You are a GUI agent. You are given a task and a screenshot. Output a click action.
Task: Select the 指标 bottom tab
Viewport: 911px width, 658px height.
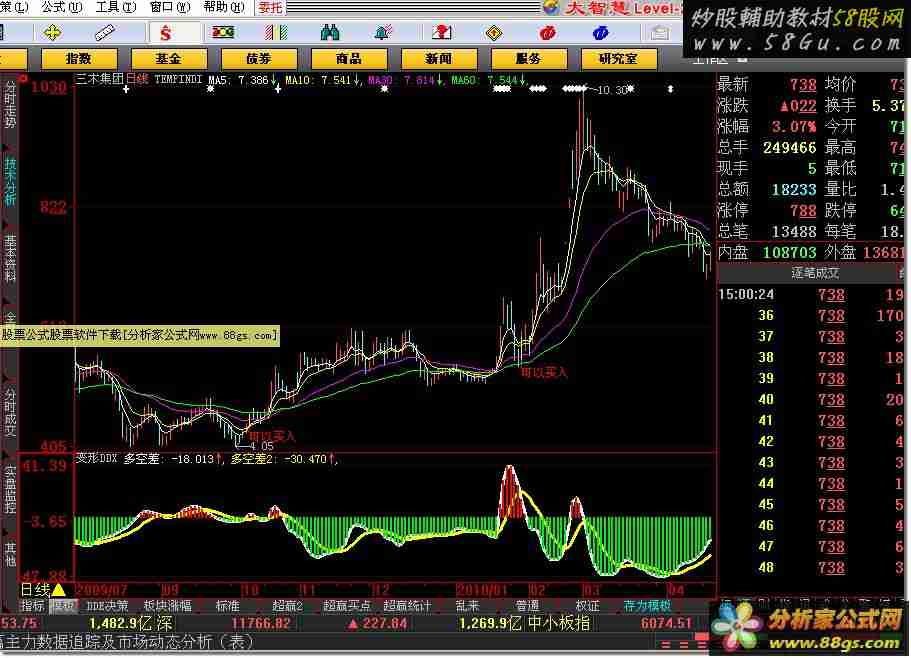33,606
